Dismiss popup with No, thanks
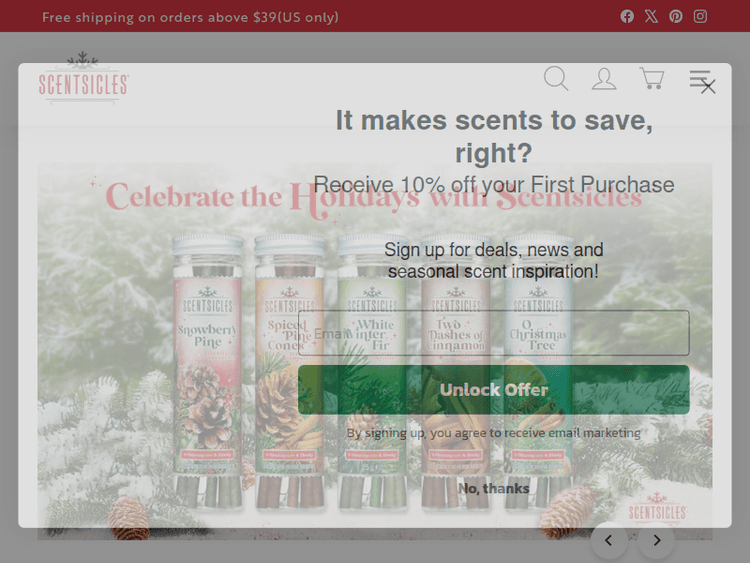750x563 pixels. point(494,488)
